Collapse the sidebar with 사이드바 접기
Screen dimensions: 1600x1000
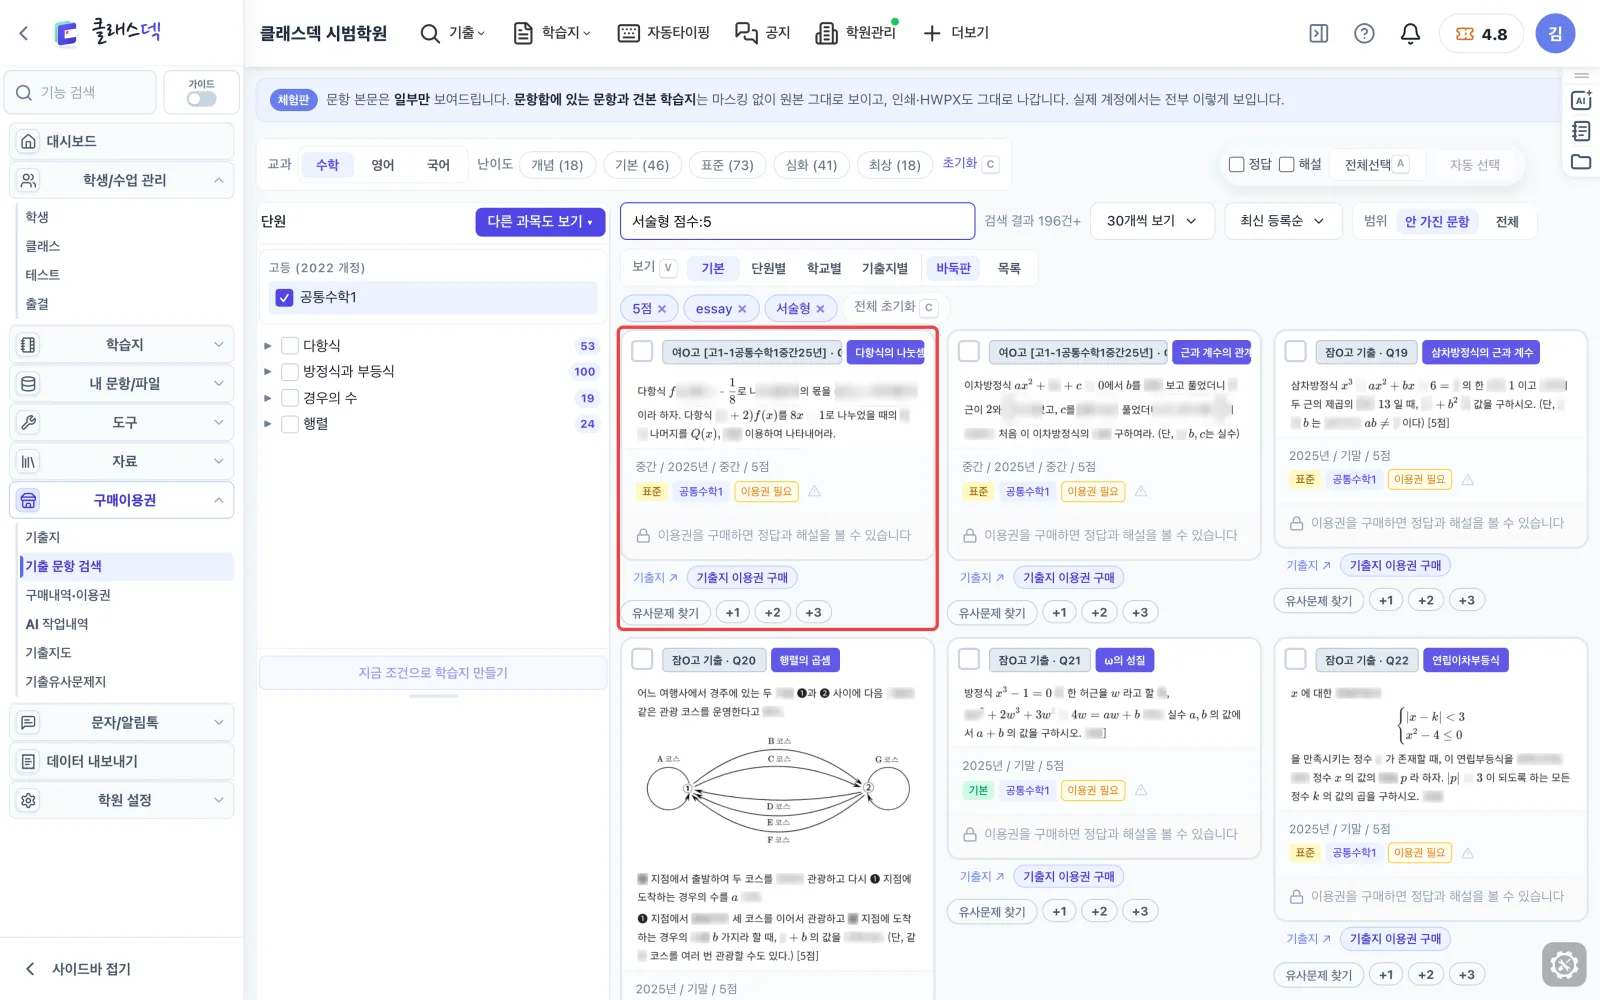point(78,968)
